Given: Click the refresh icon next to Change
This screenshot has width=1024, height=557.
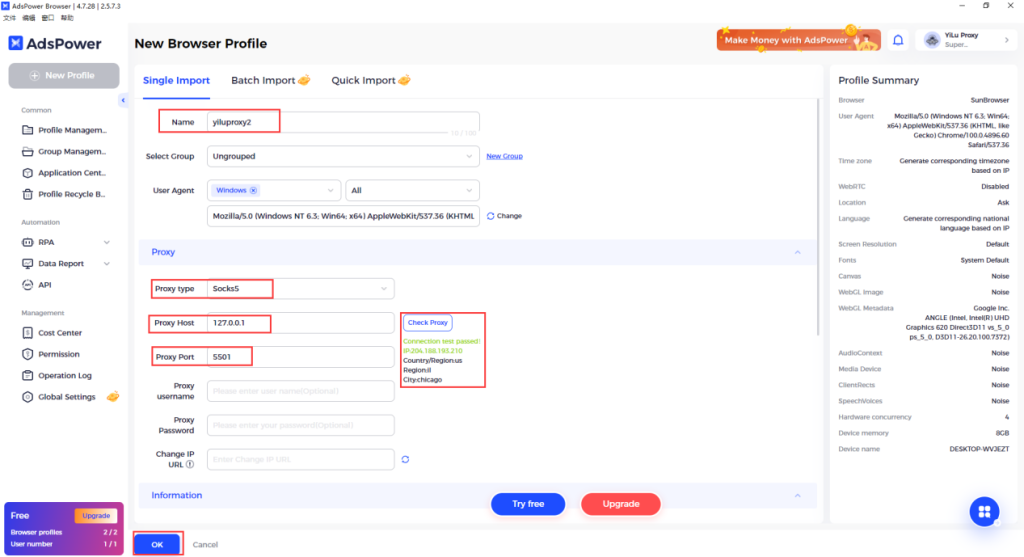Looking at the screenshot, I should (x=490, y=216).
